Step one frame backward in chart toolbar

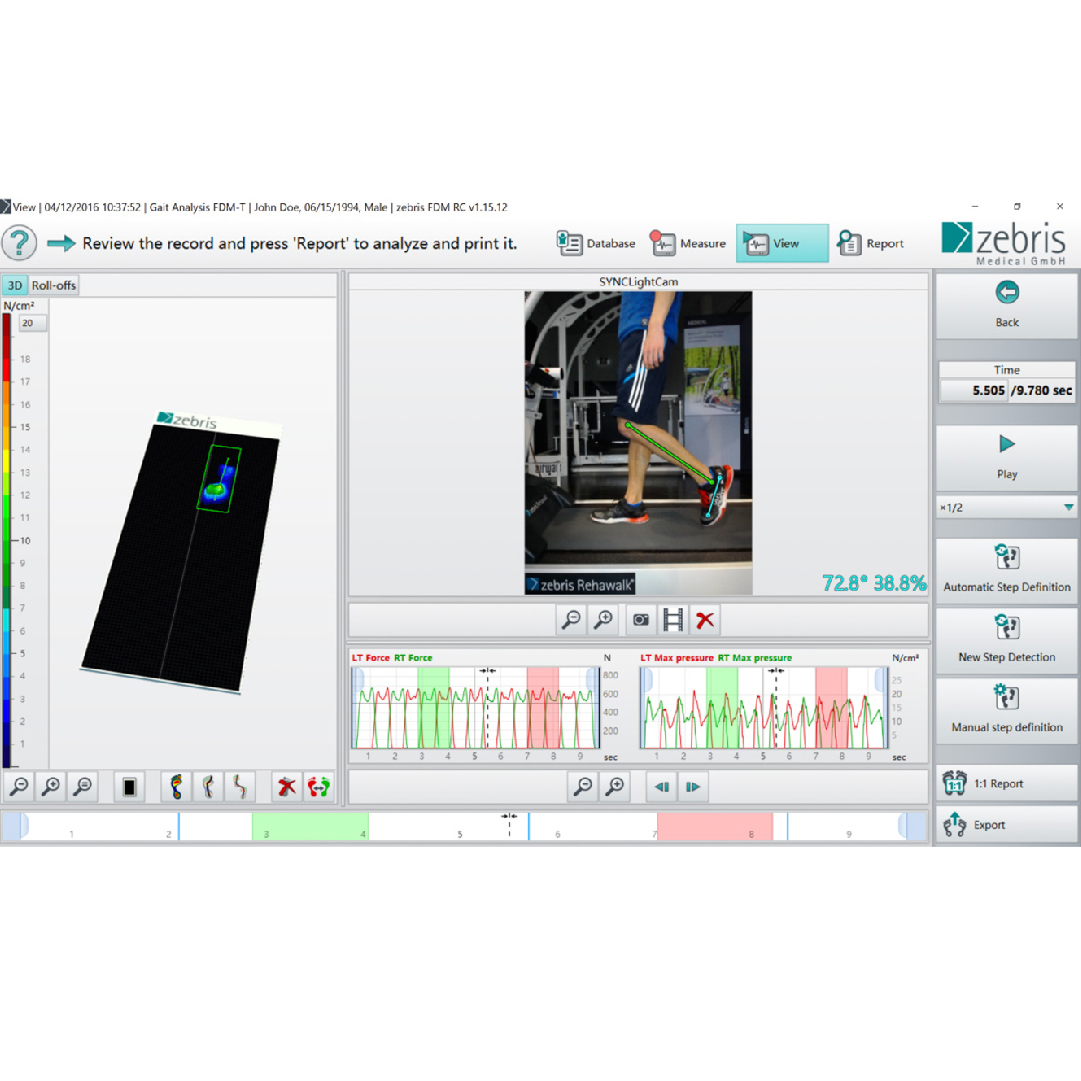click(x=661, y=787)
